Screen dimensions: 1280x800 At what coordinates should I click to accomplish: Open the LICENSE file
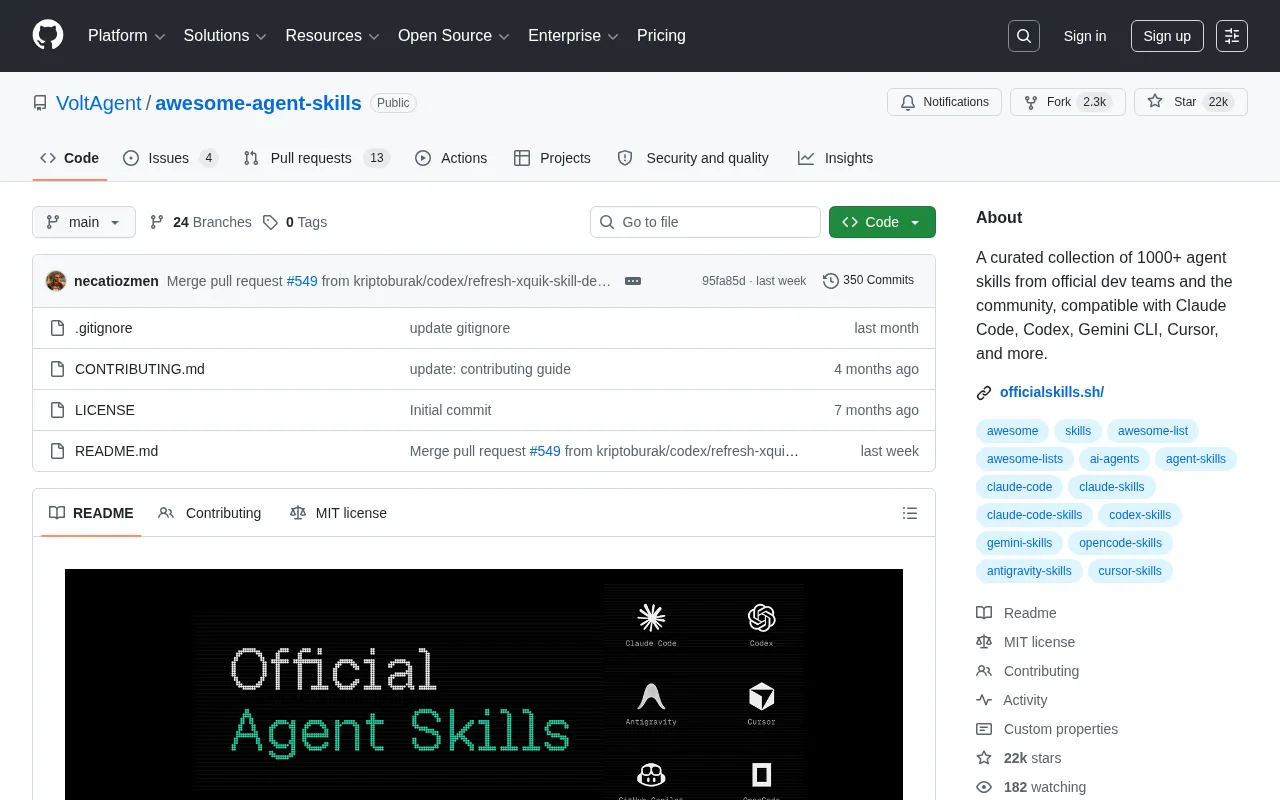tap(105, 410)
